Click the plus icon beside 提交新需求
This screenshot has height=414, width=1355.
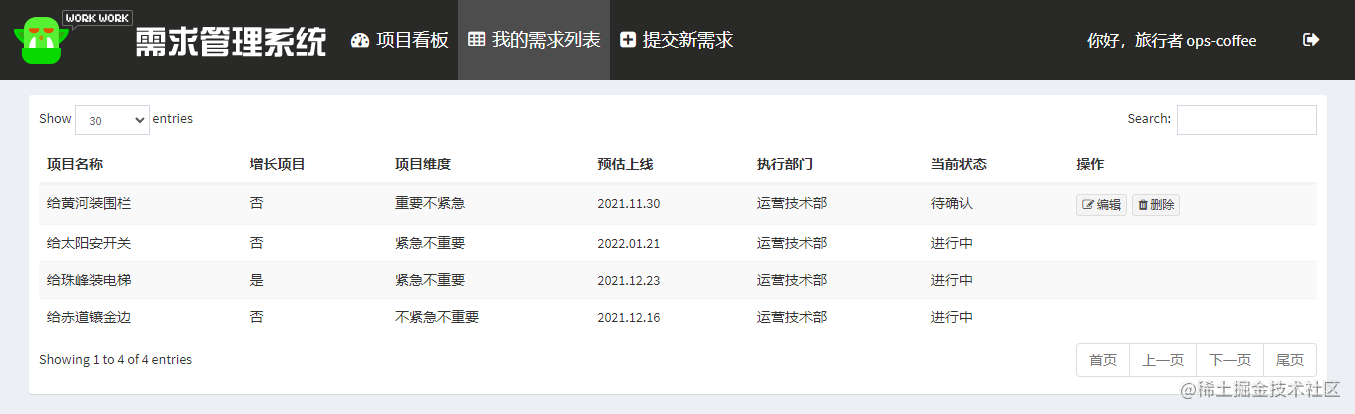(x=628, y=40)
